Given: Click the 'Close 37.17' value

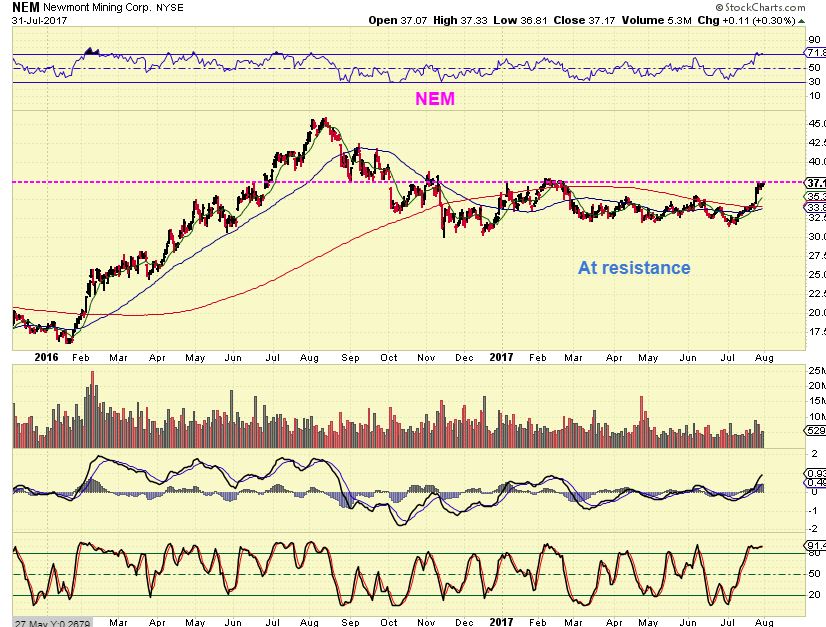Looking at the screenshot, I should coord(584,21).
